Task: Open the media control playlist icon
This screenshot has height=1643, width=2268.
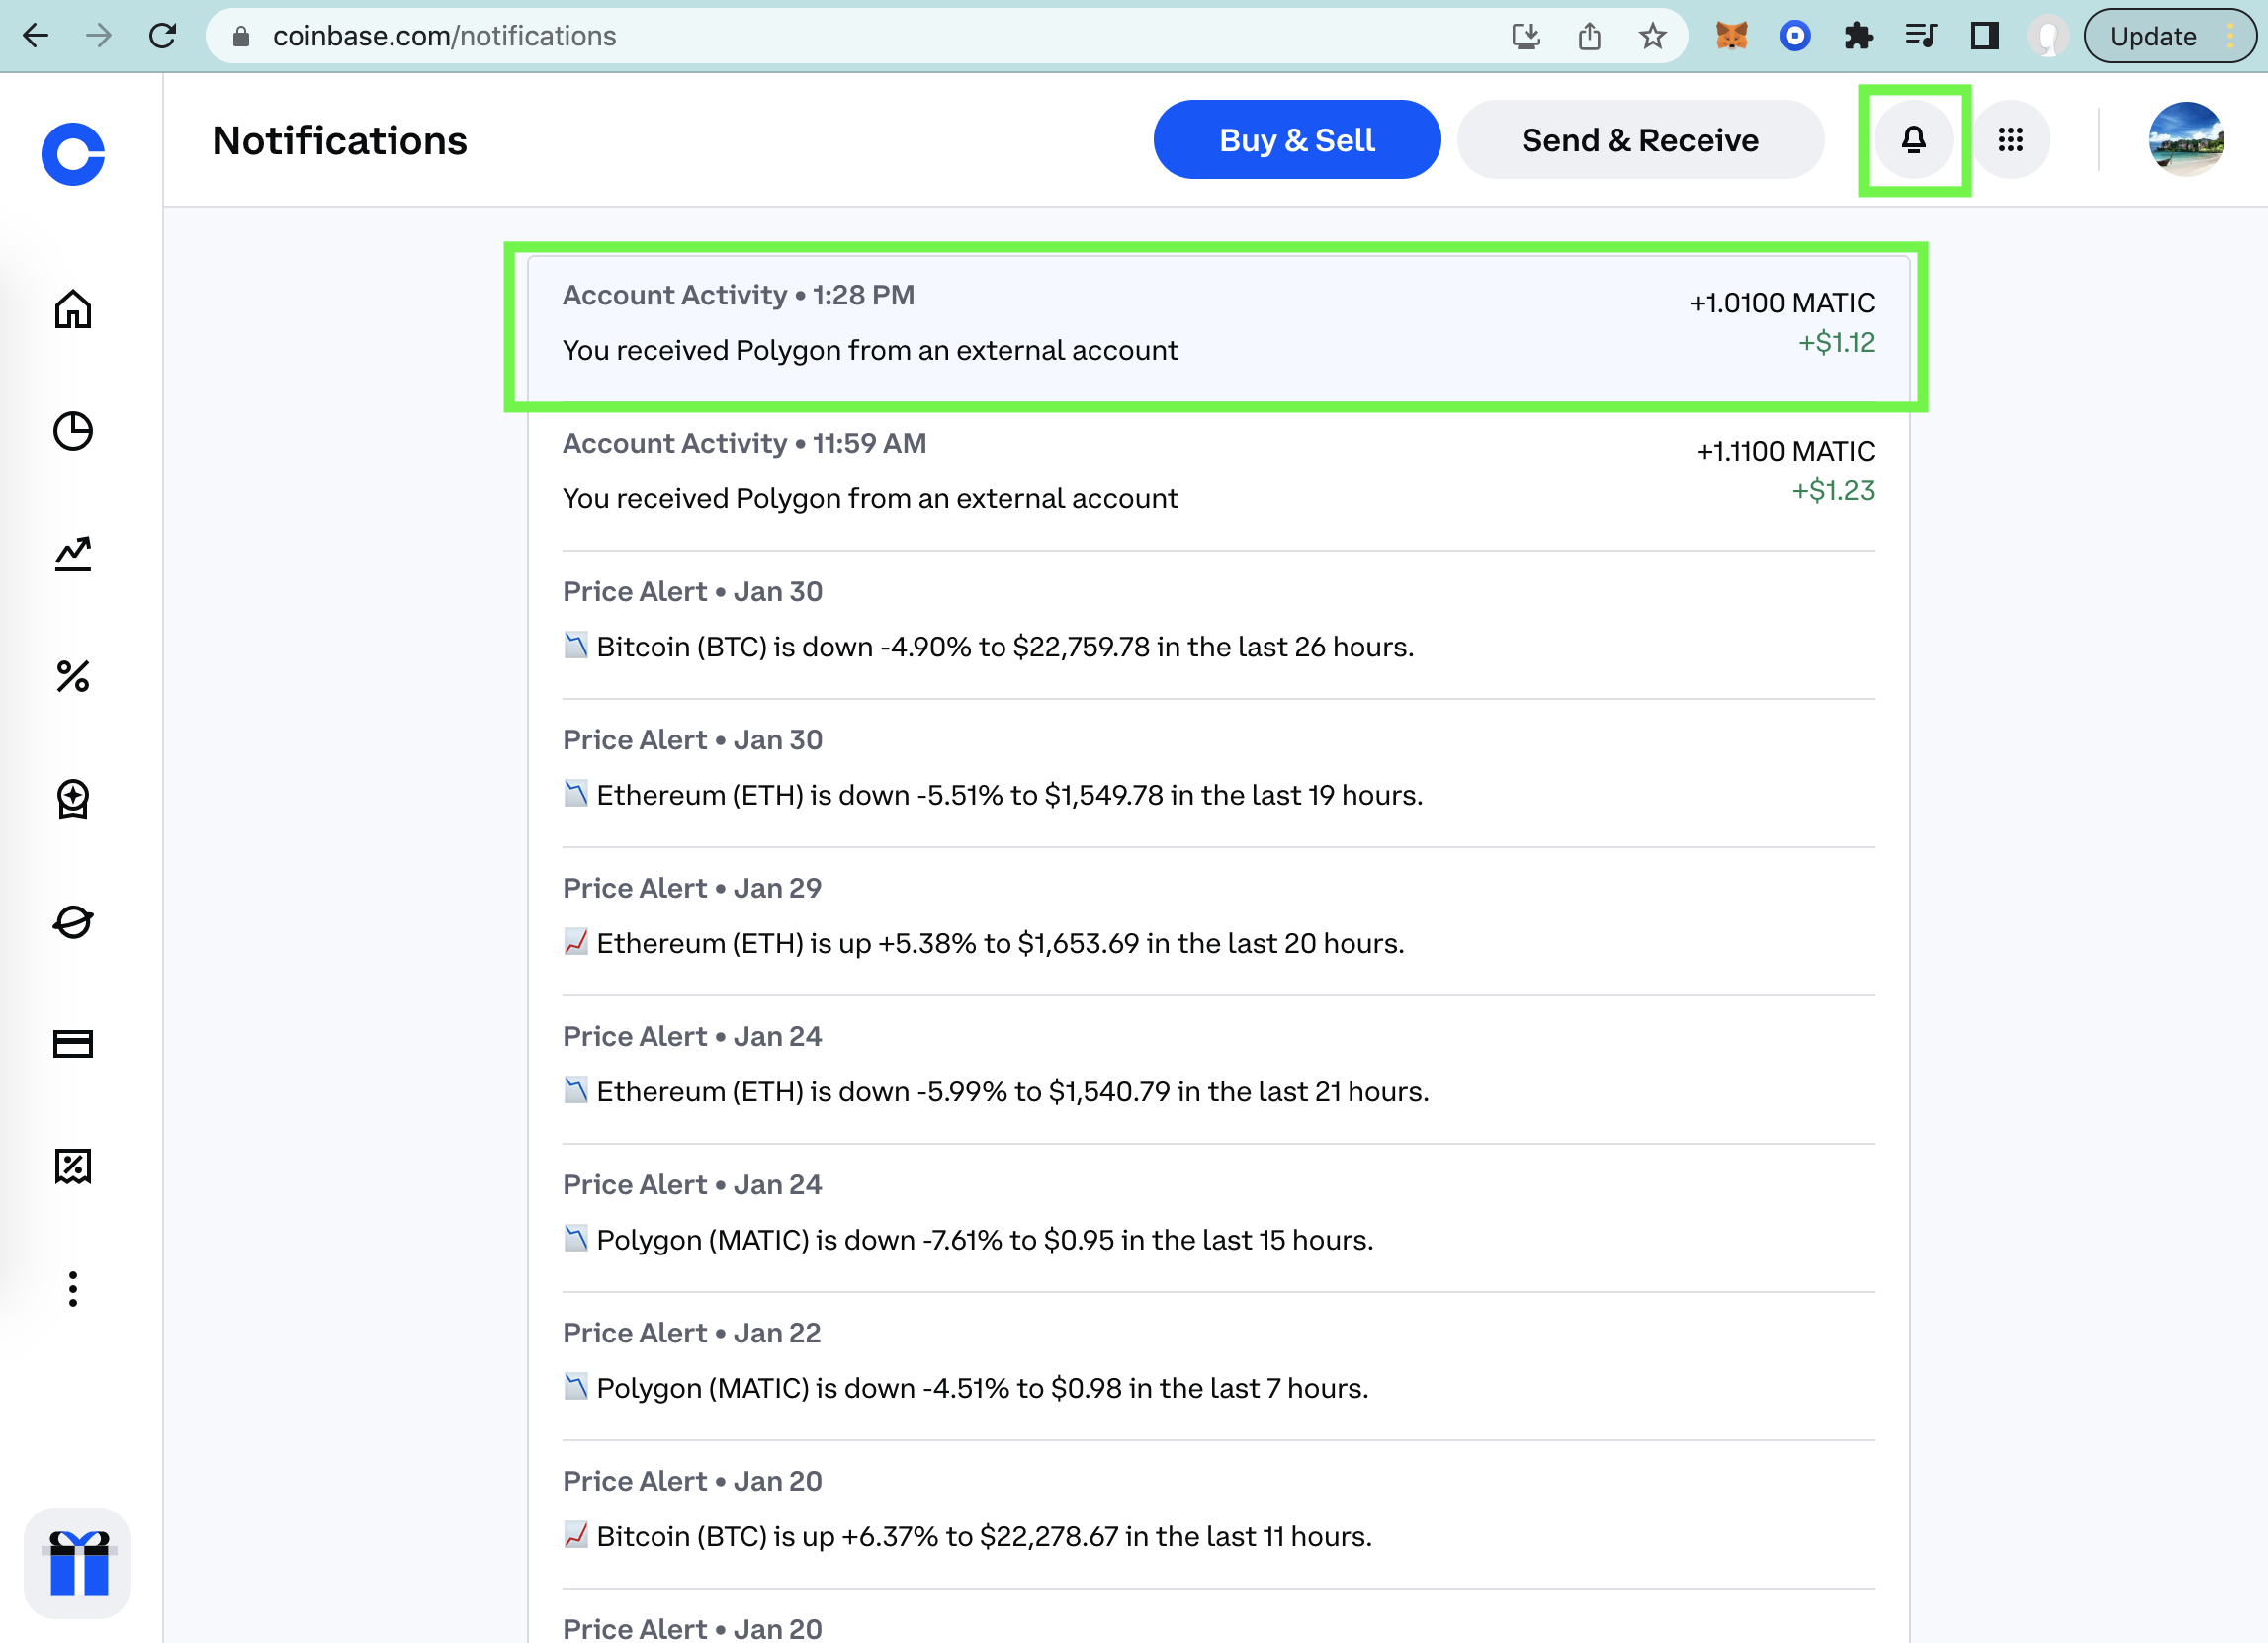Action: click(x=1921, y=36)
